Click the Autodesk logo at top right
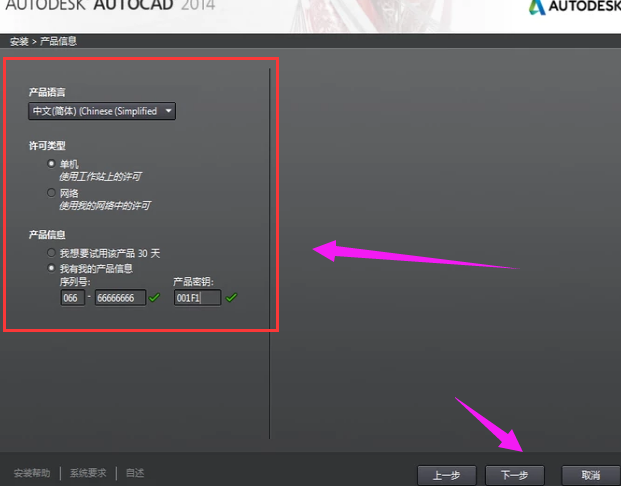The width and height of the screenshot is (621, 486). coord(574,9)
